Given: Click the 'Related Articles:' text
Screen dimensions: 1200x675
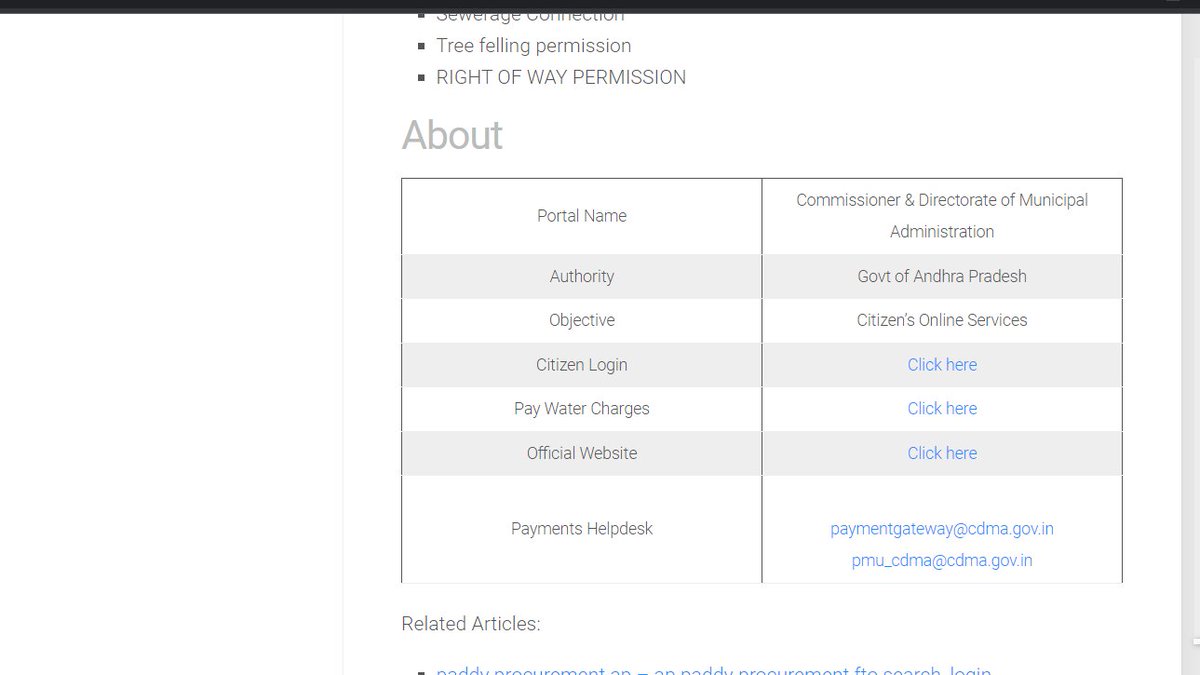Looking at the screenshot, I should point(471,624).
